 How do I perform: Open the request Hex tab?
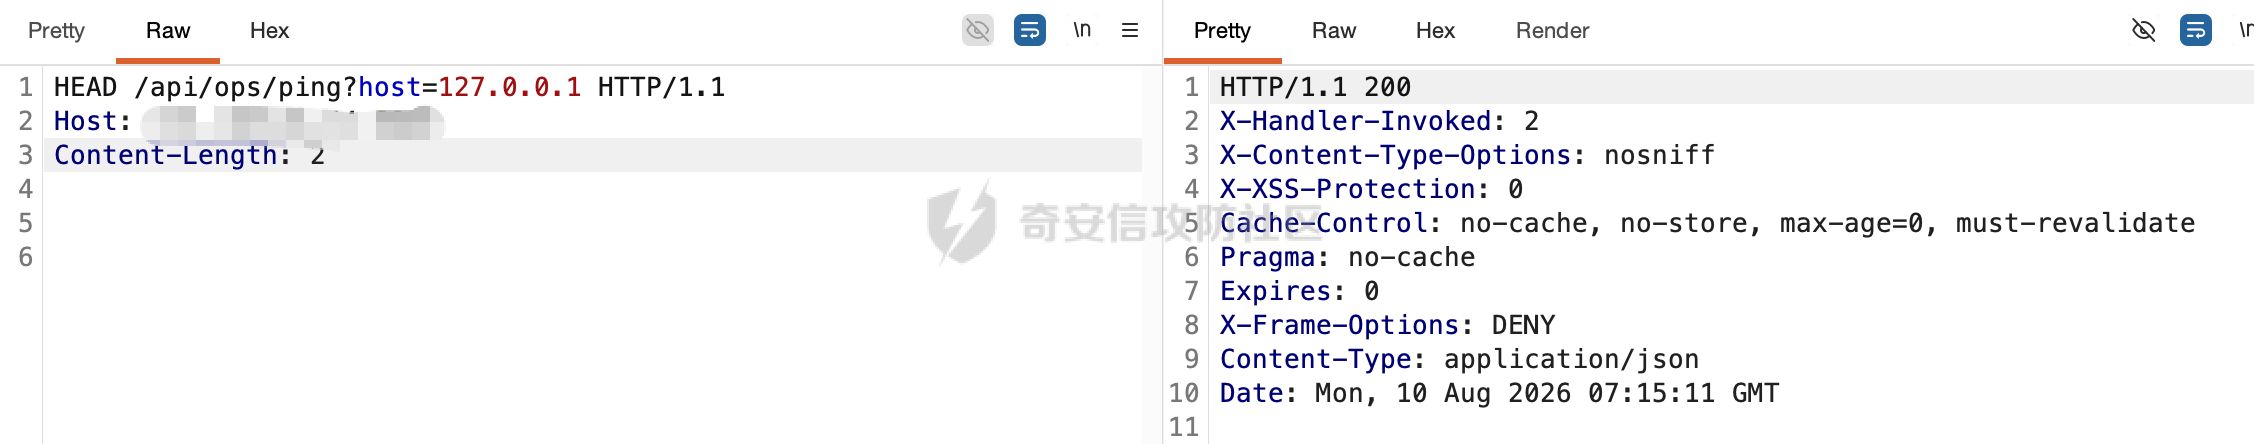point(269,31)
